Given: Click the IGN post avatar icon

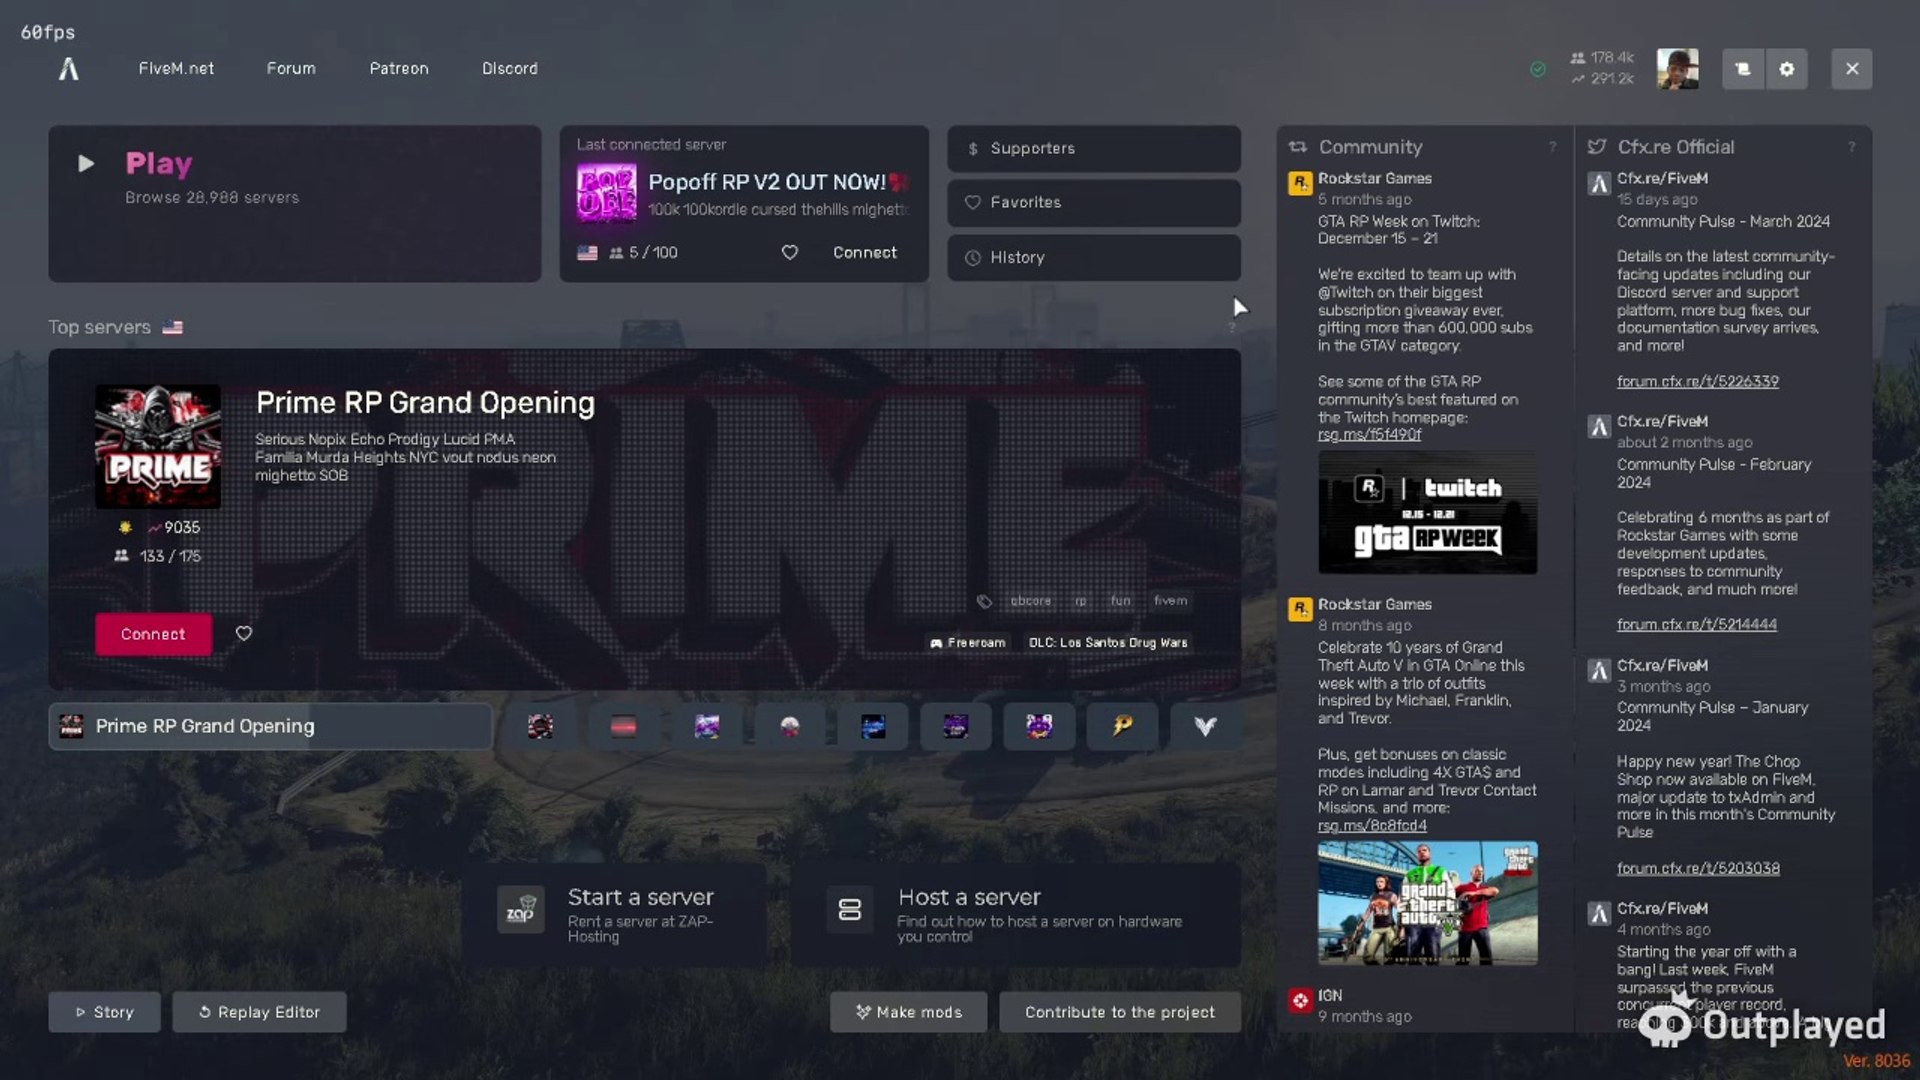Looking at the screenshot, I should 1300,1000.
